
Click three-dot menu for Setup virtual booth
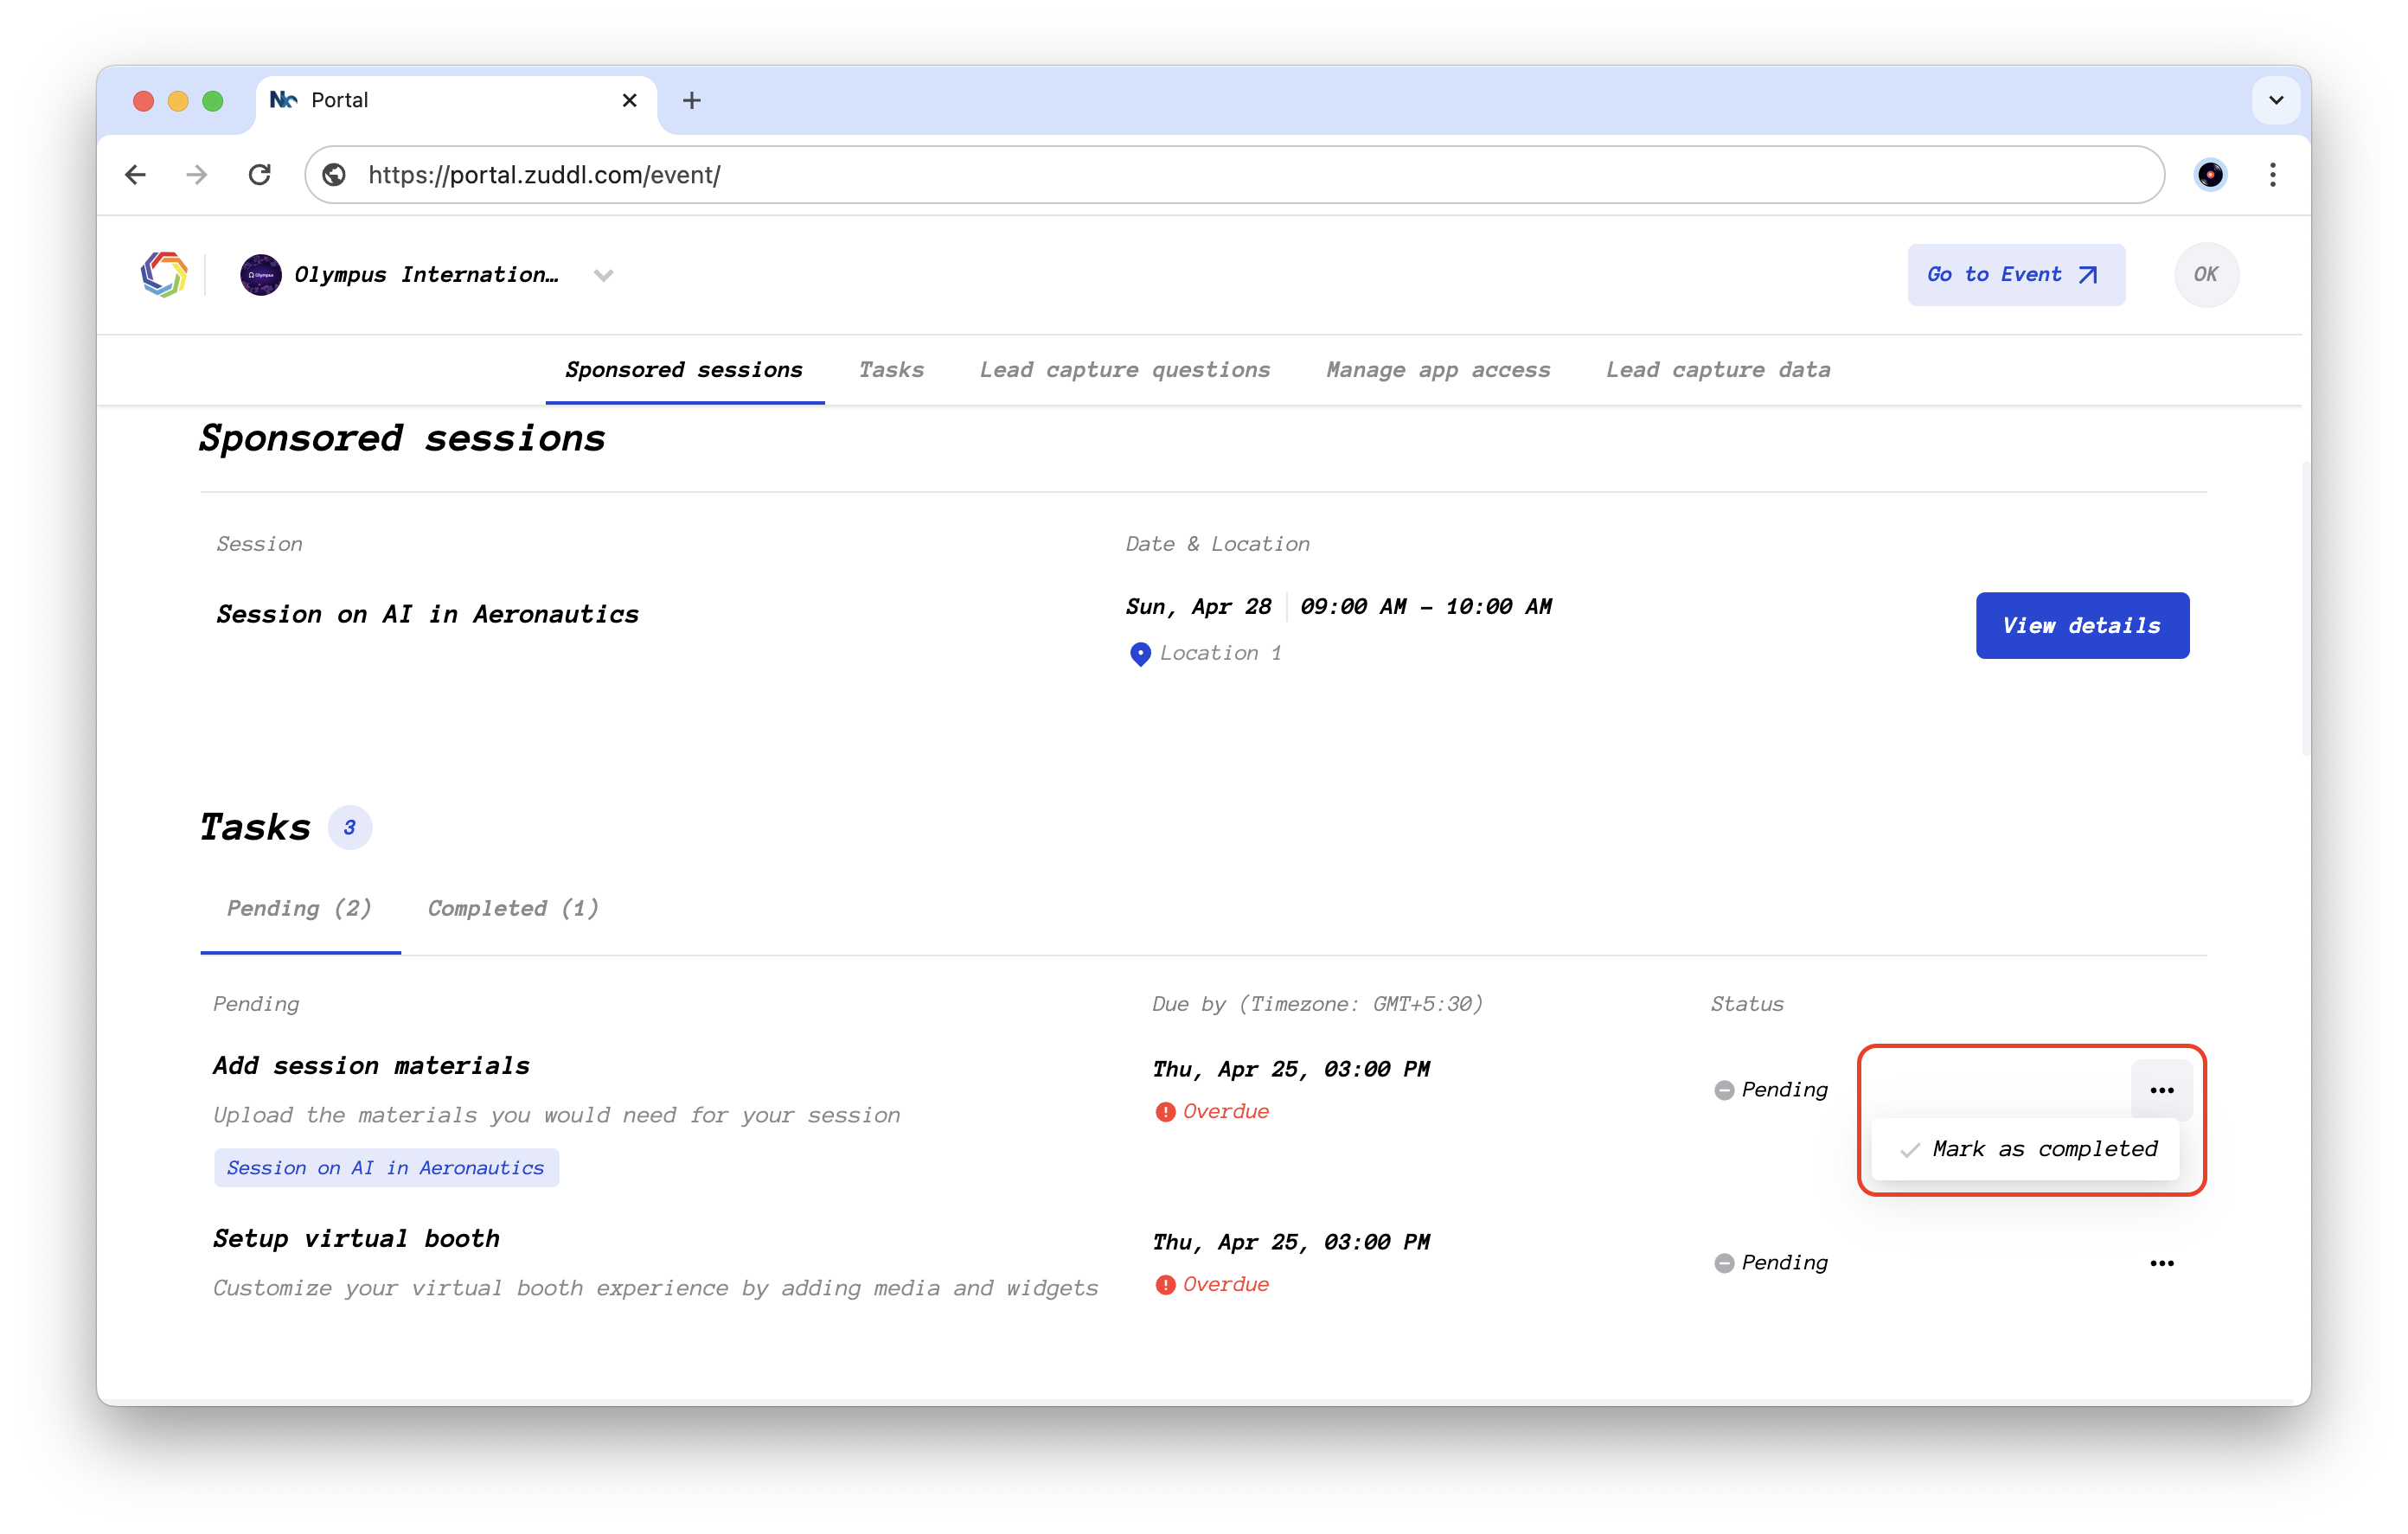click(2161, 1263)
